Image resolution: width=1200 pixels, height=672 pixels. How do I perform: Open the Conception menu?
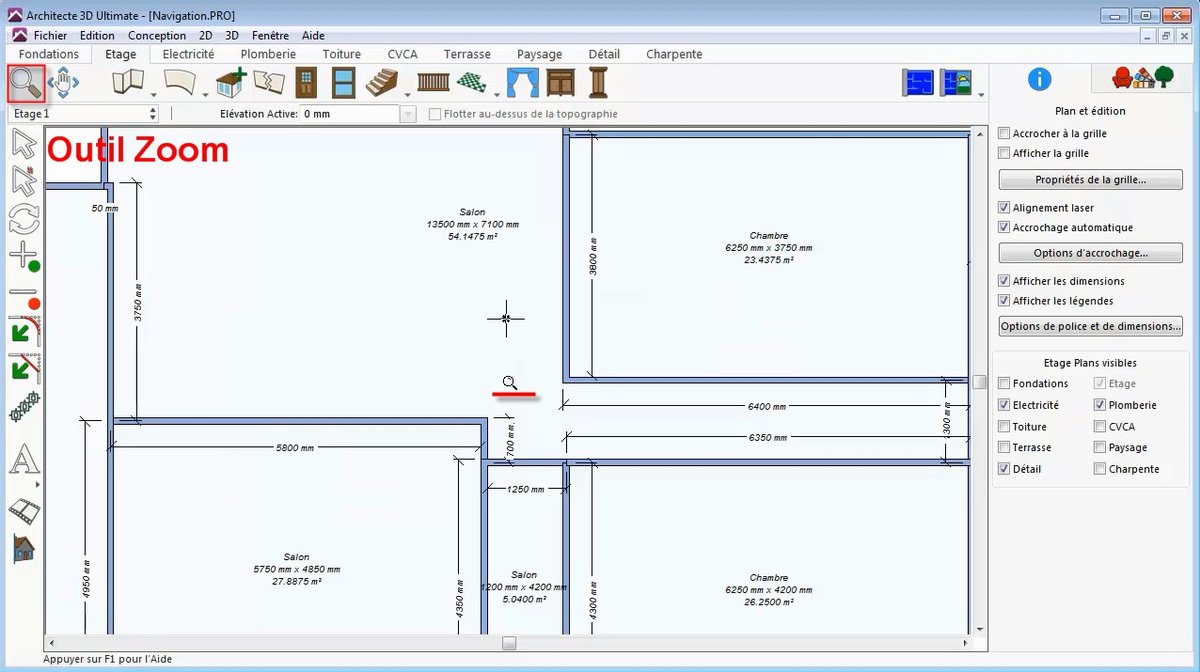tap(157, 35)
